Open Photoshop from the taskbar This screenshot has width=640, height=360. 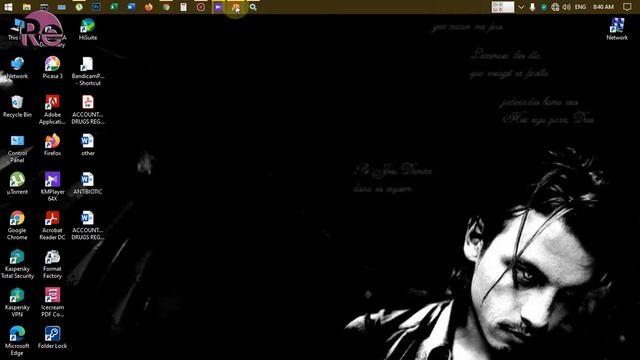[x=96, y=7]
